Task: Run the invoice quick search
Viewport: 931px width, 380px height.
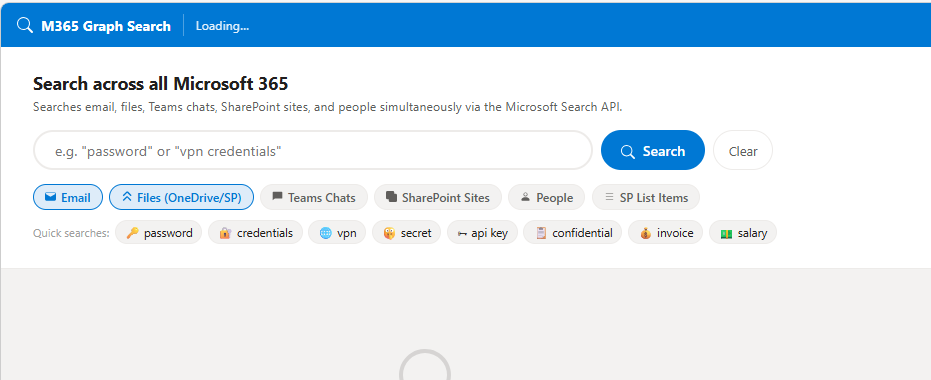Action: pos(666,232)
